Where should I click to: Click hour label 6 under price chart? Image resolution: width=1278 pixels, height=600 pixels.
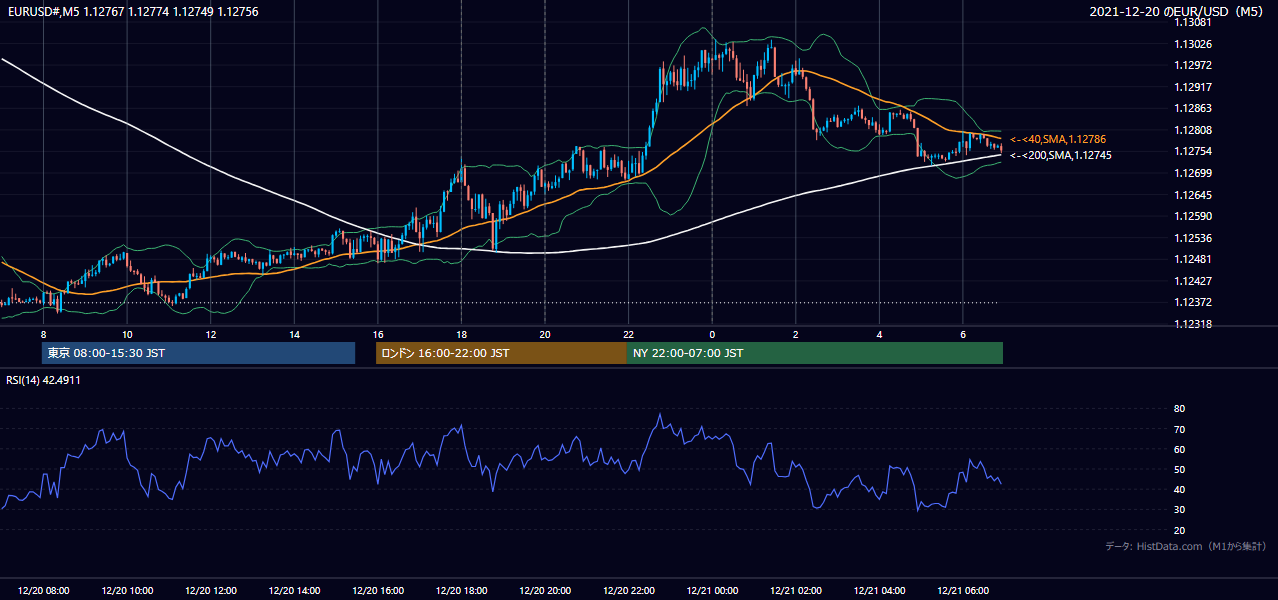(963, 334)
